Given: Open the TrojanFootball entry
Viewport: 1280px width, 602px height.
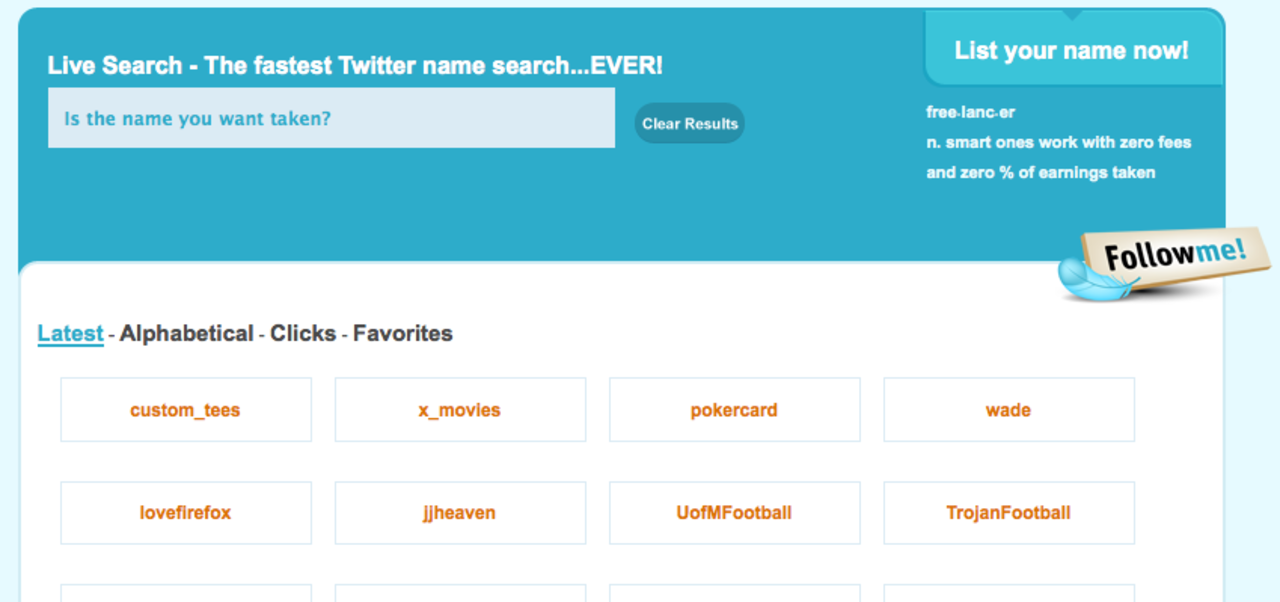Looking at the screenshot, I should coord(1008,513).
